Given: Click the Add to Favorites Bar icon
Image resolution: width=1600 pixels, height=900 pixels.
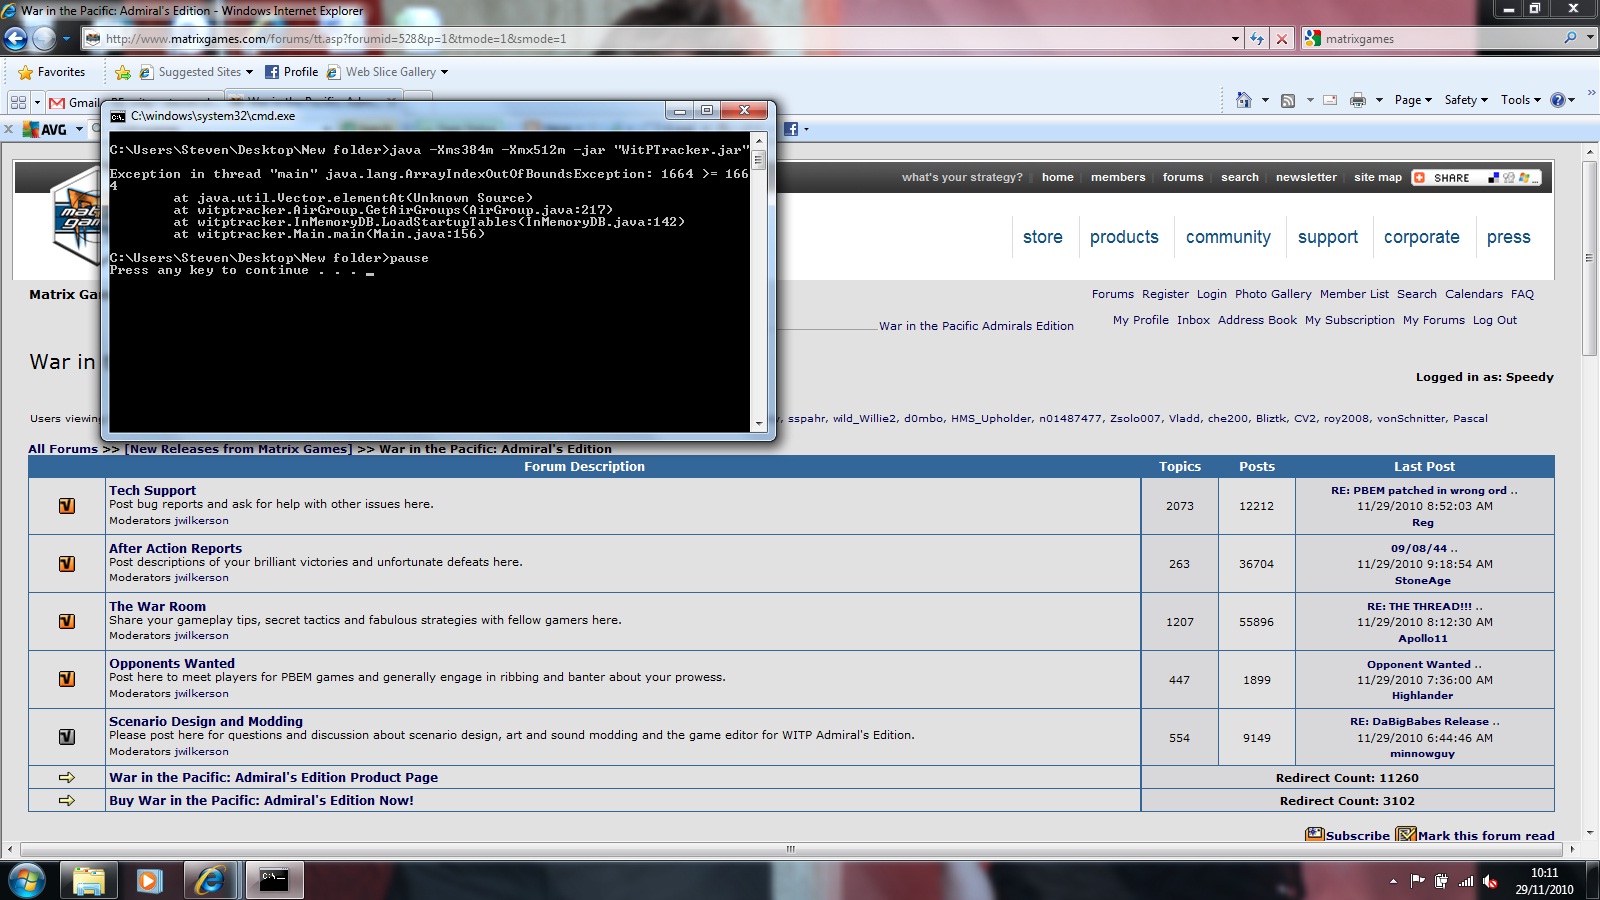Looking at the screenshot, I should (123, 72).
